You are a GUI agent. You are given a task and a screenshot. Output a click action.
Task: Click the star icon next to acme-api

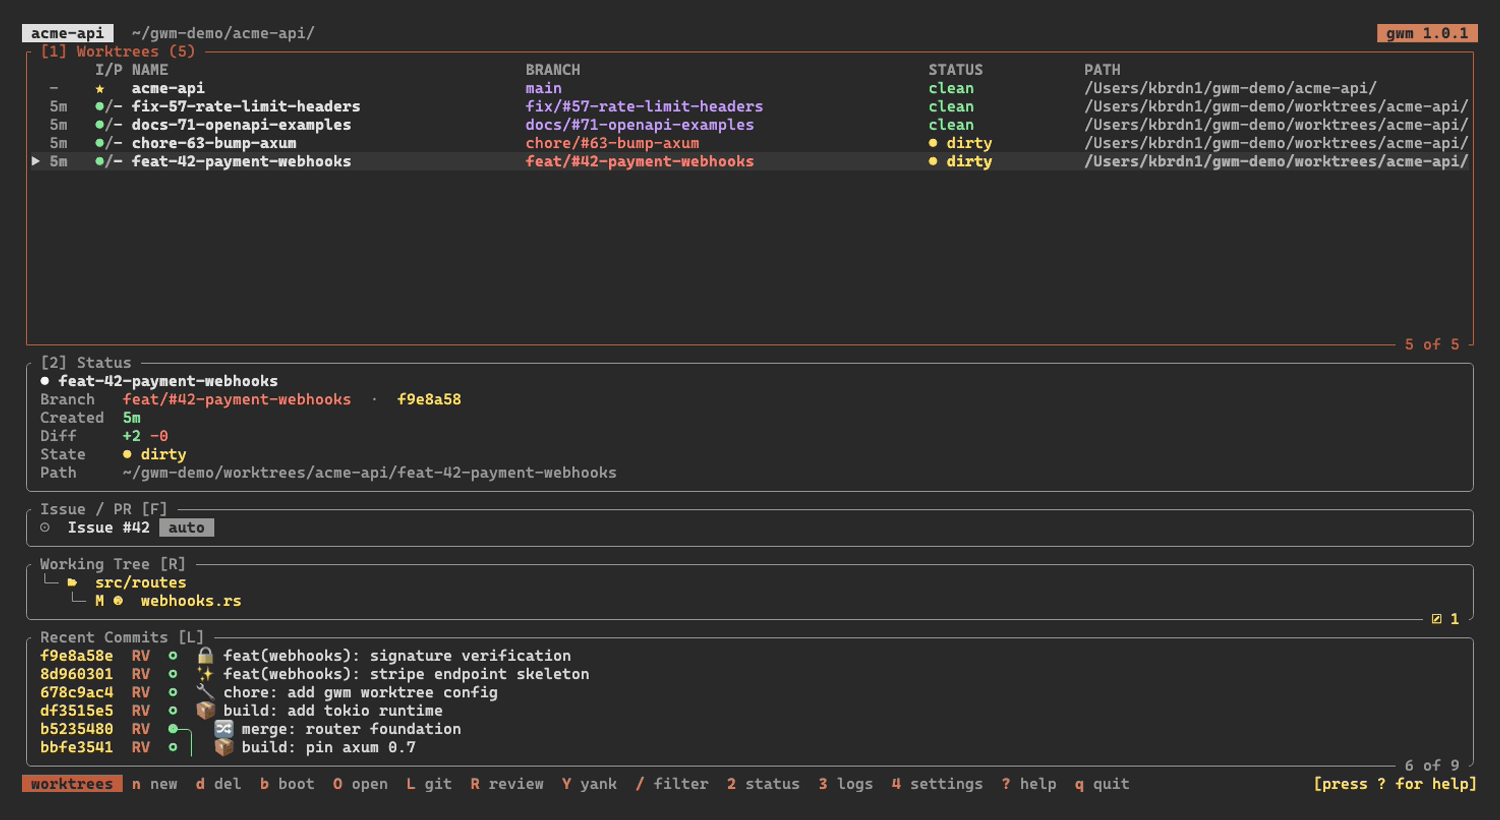click(100, 89)
